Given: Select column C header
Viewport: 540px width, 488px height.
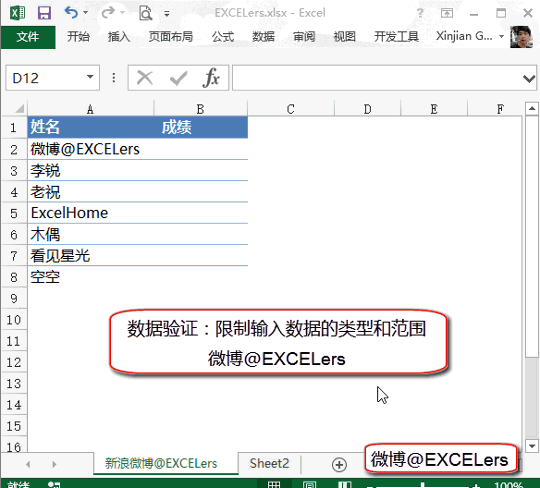Looking at the screenshot, I should 291,109.
